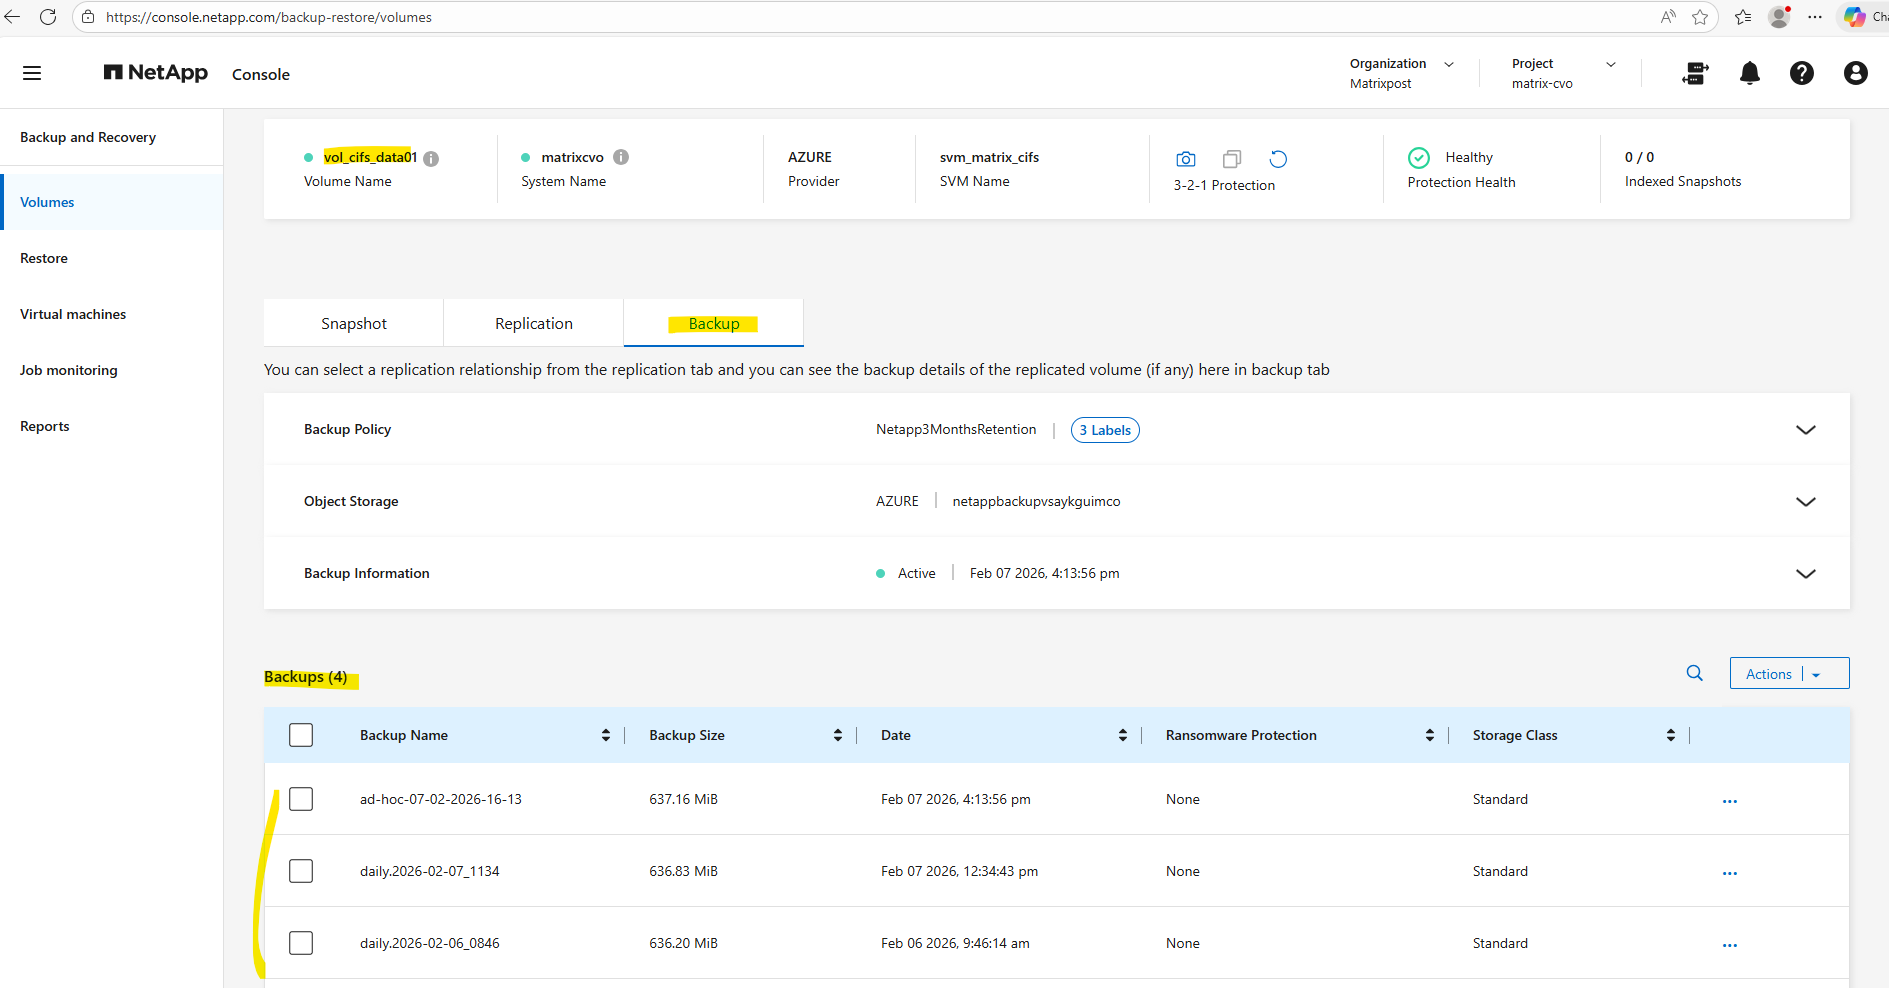Expand the Backup Policy section
1889x988 pixels.
1805,430
